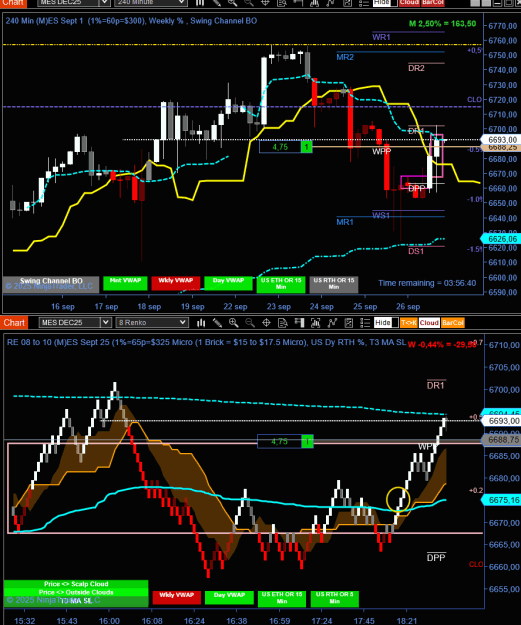Image resolution: width=521 pixels, height=625 pixels.
Task: Open the data box icon in Renko toolbar
Action: (283, 322)
